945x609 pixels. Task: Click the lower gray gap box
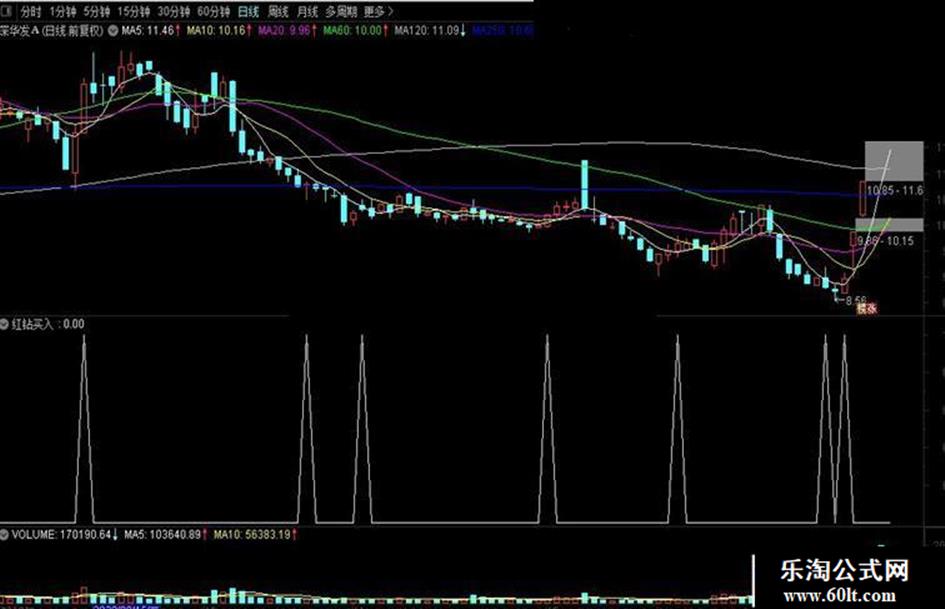(x=890, y=225)
